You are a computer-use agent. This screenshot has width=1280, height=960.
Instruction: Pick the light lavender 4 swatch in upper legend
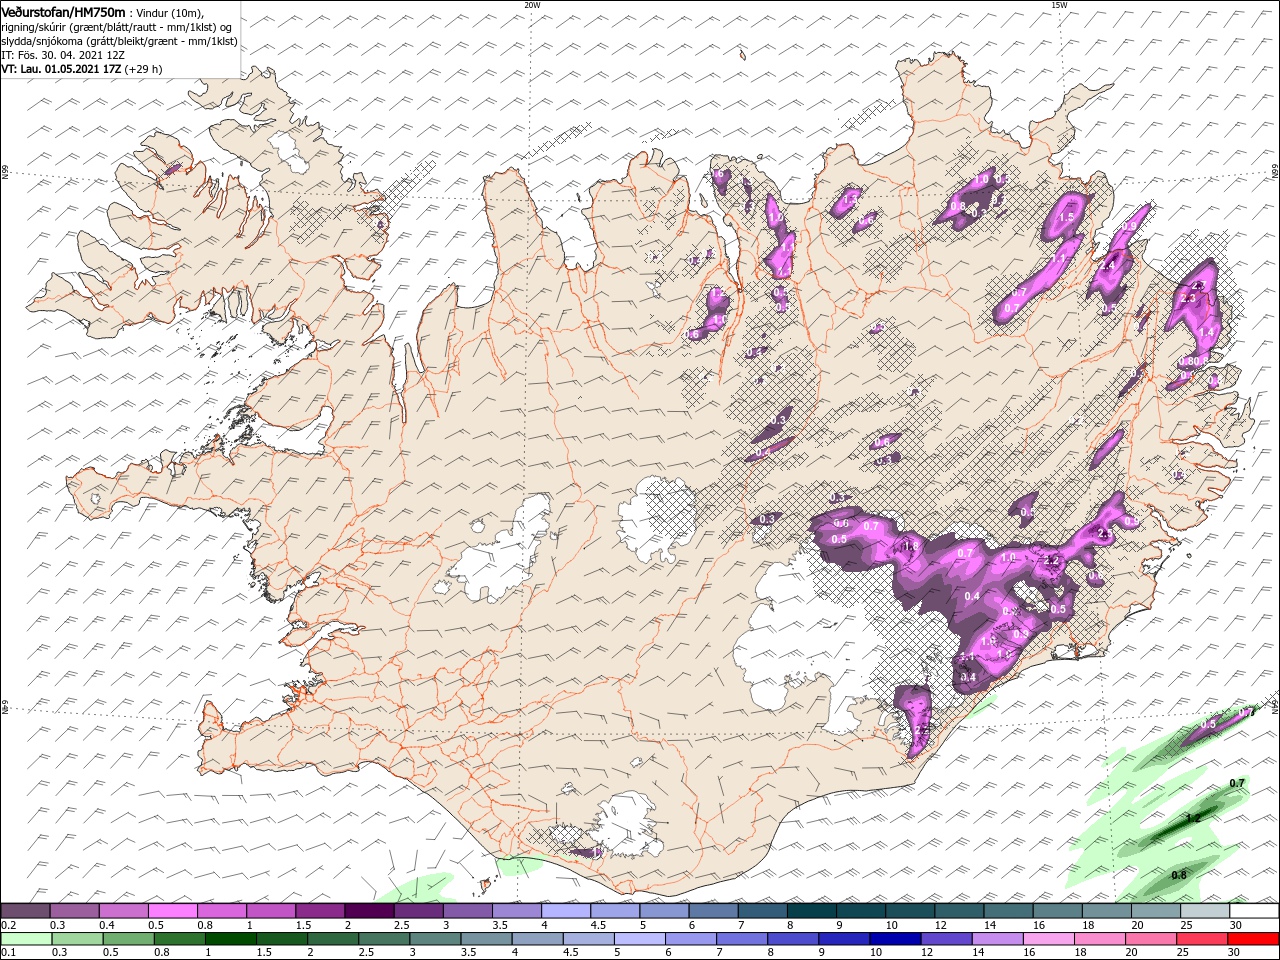(565, 911)
